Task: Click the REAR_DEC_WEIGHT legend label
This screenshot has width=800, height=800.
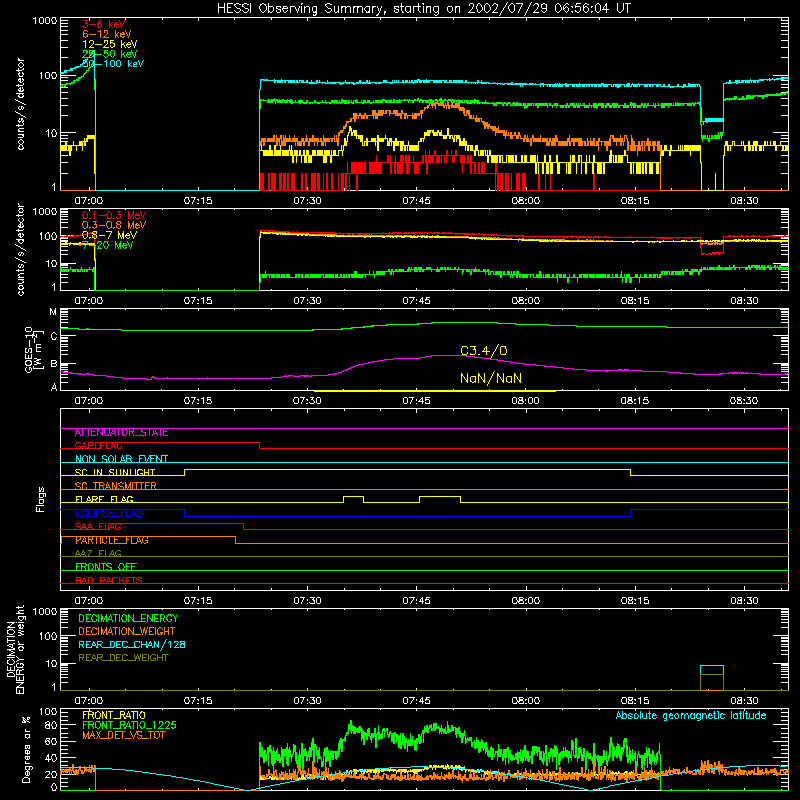Action: [x=123, y=658]
